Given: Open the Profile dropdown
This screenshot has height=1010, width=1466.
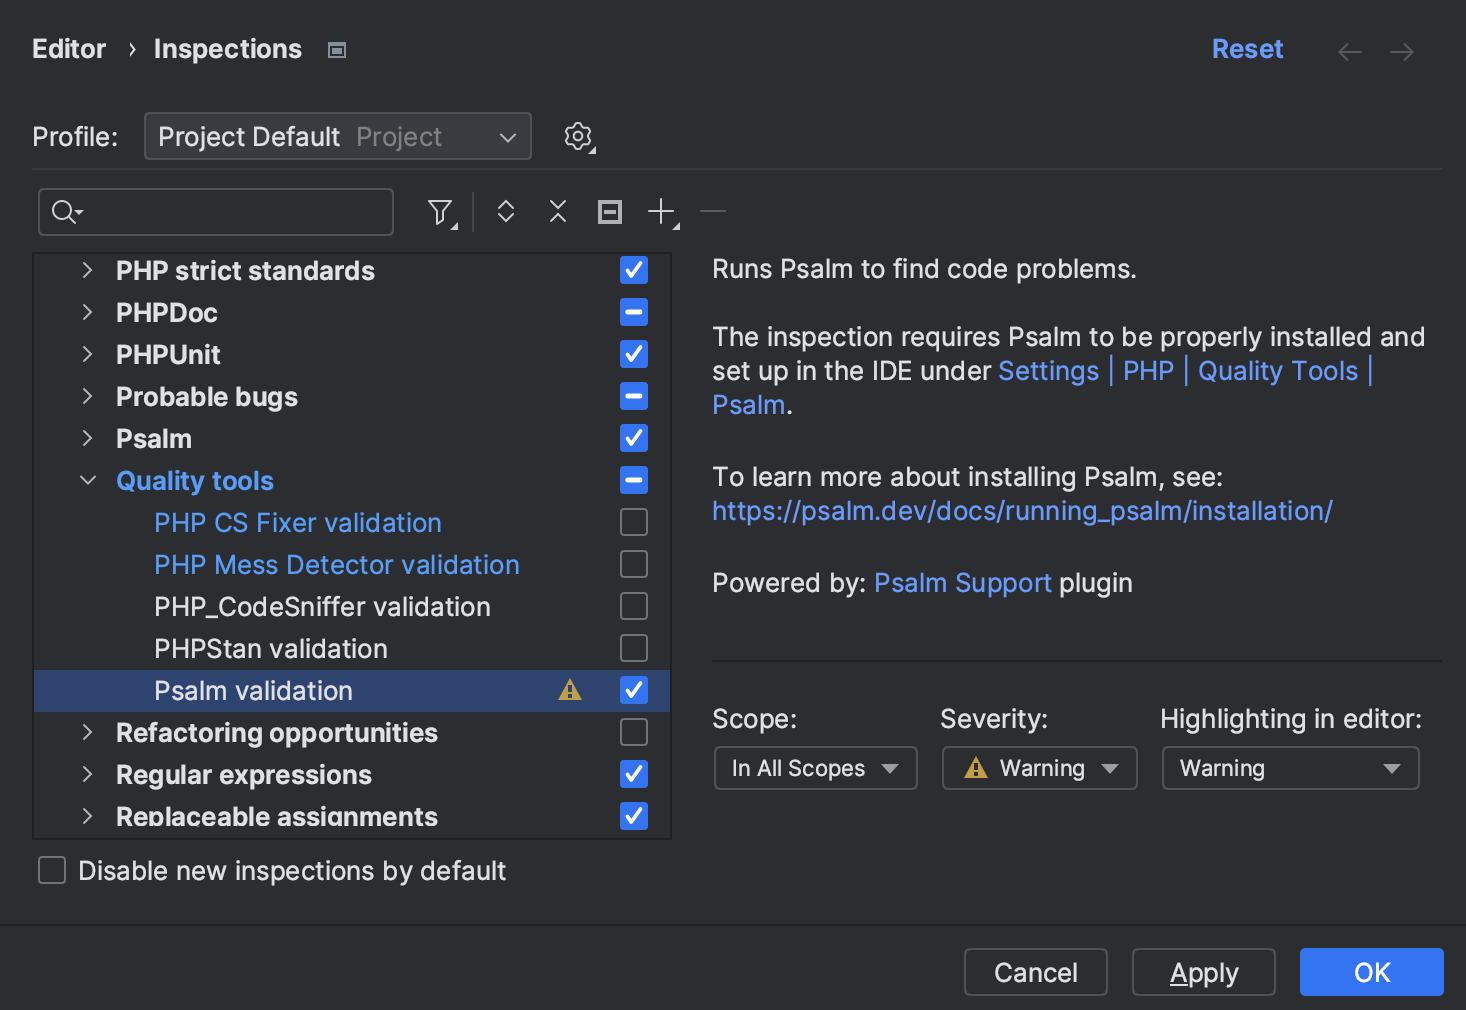Looking at the screenshot, I should 338,137.
